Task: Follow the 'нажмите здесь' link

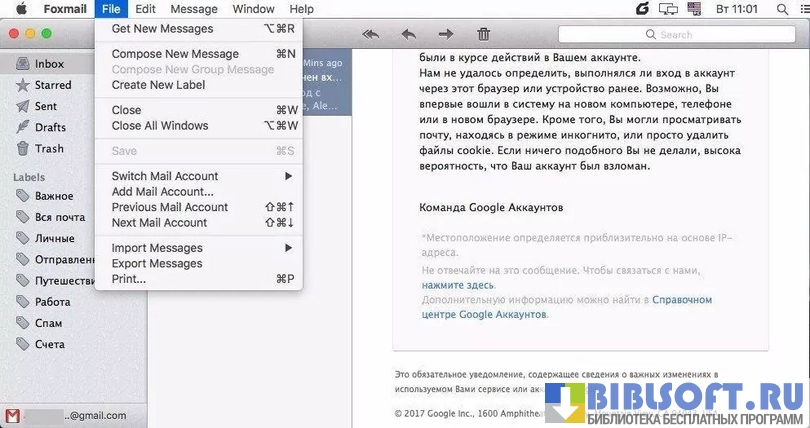Action: pos(457,285)
